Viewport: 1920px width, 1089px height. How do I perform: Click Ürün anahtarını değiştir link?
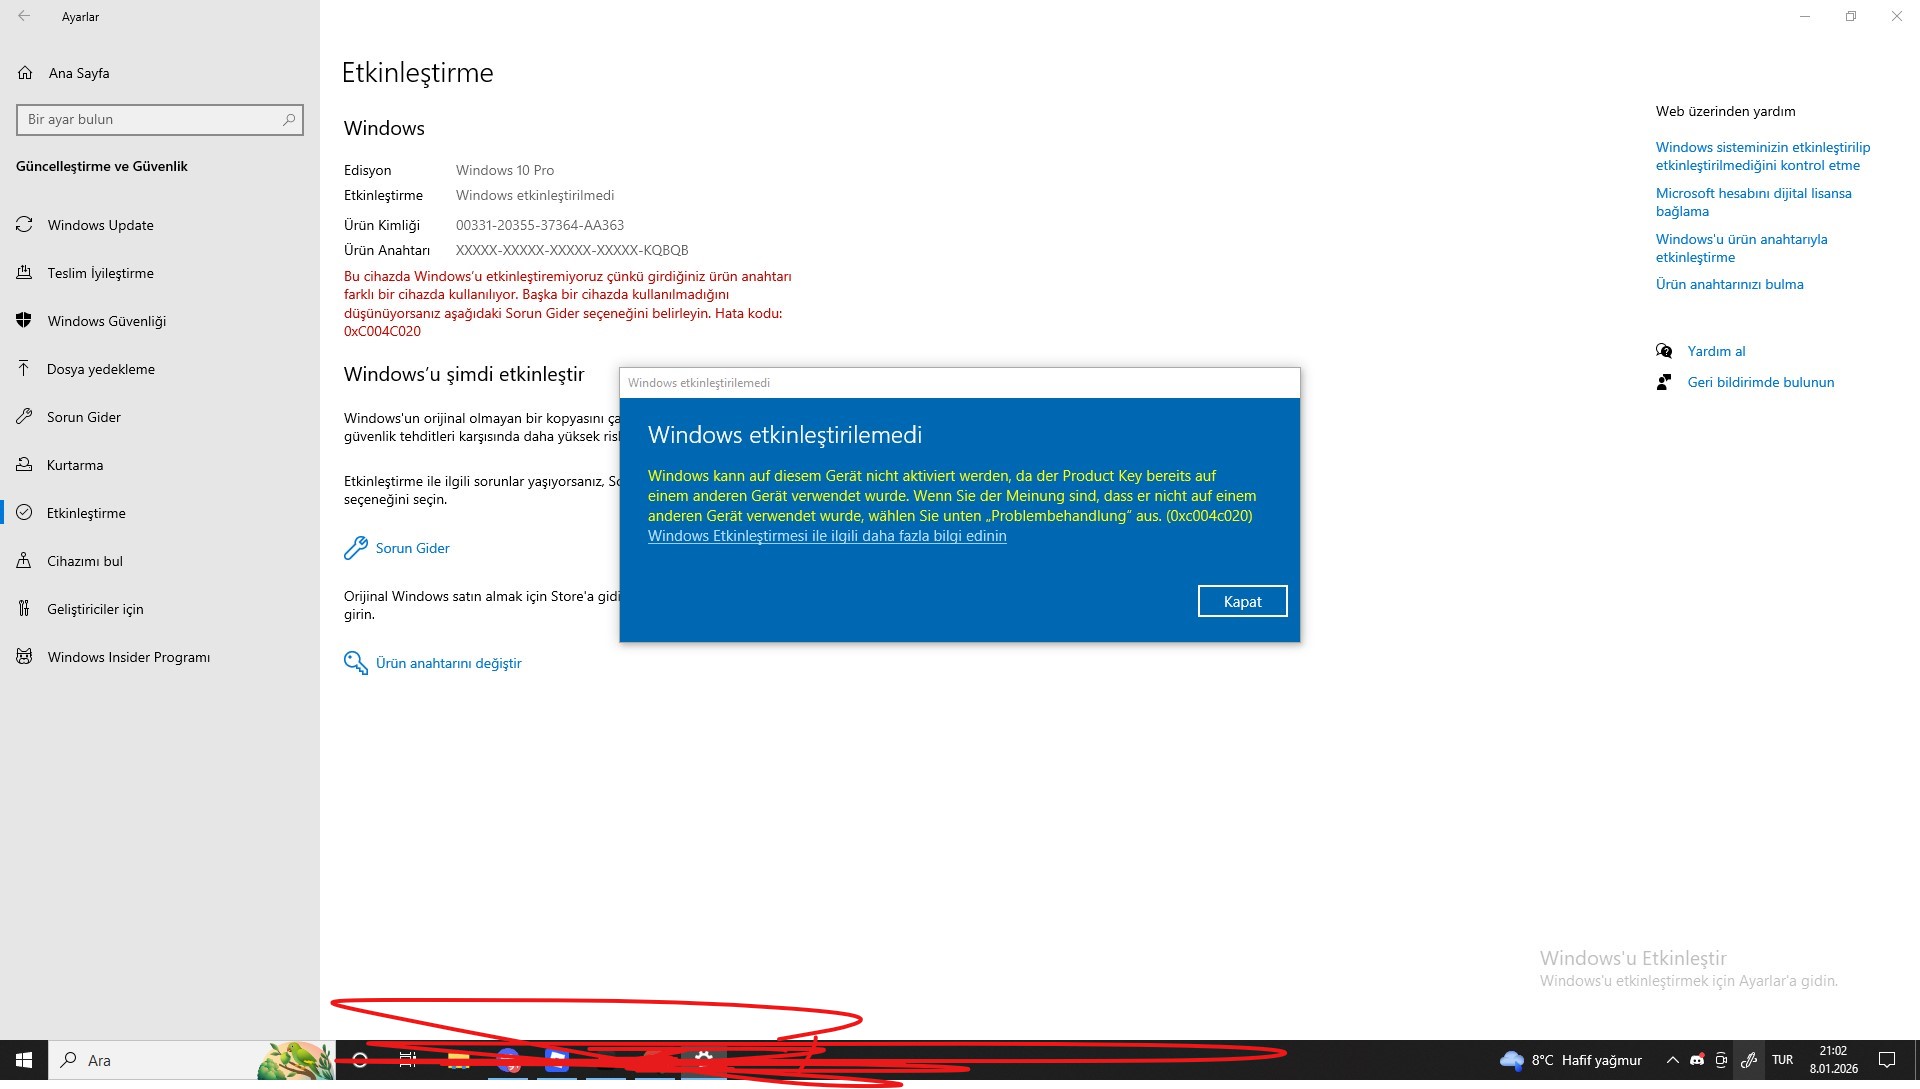point(433,663)
